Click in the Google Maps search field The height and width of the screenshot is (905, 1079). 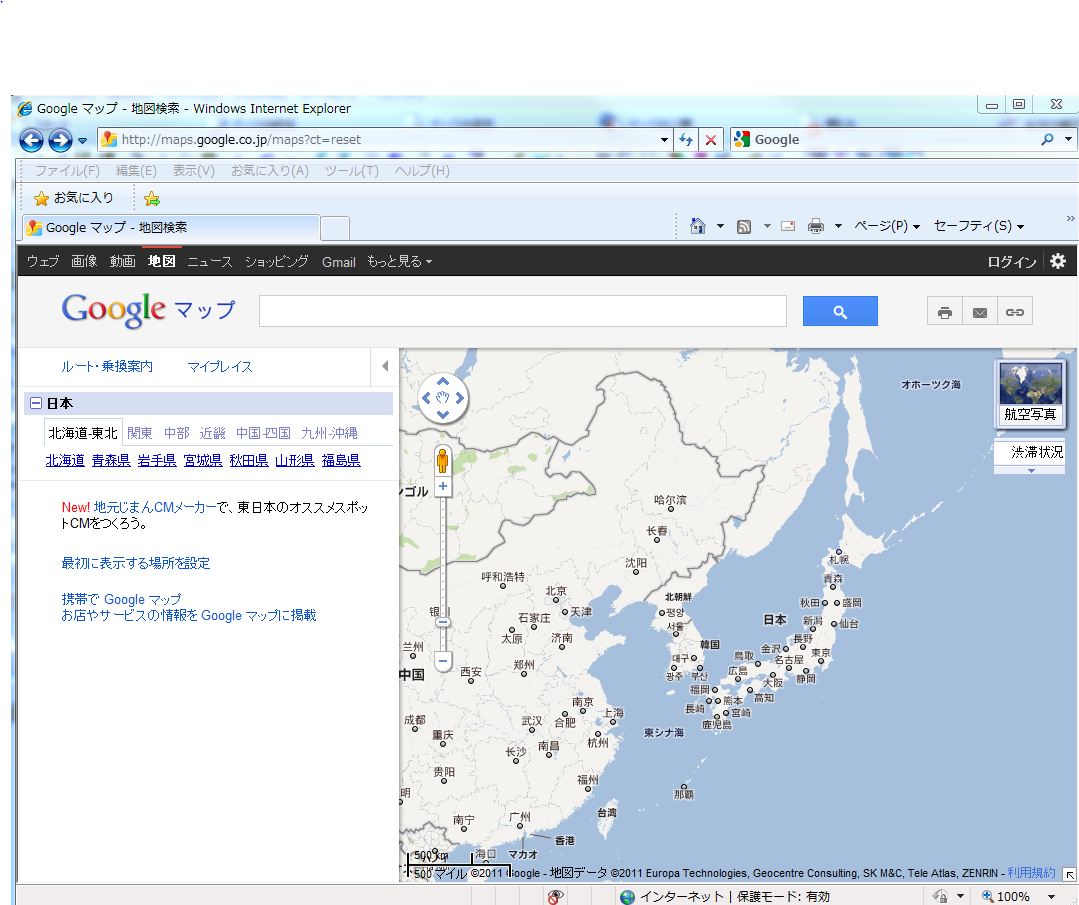click(x=523, y=311)
